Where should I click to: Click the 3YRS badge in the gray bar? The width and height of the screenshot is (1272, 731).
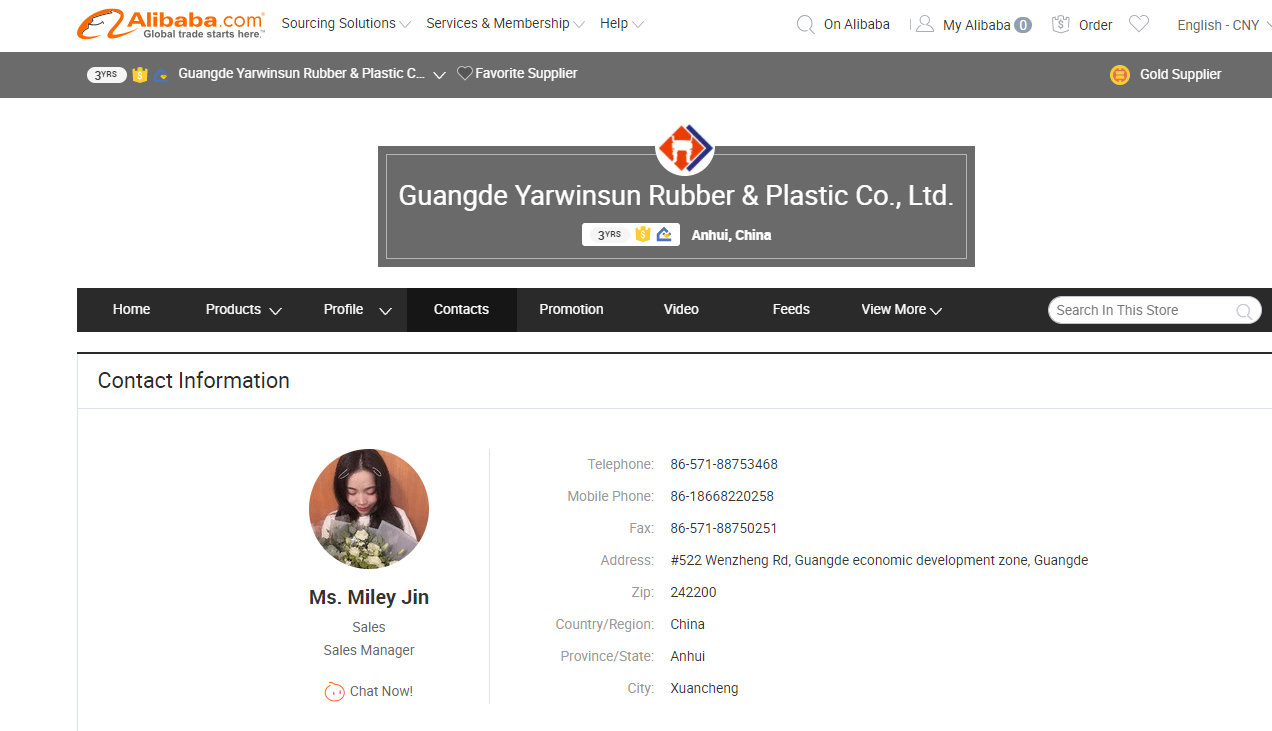point(107,74)
